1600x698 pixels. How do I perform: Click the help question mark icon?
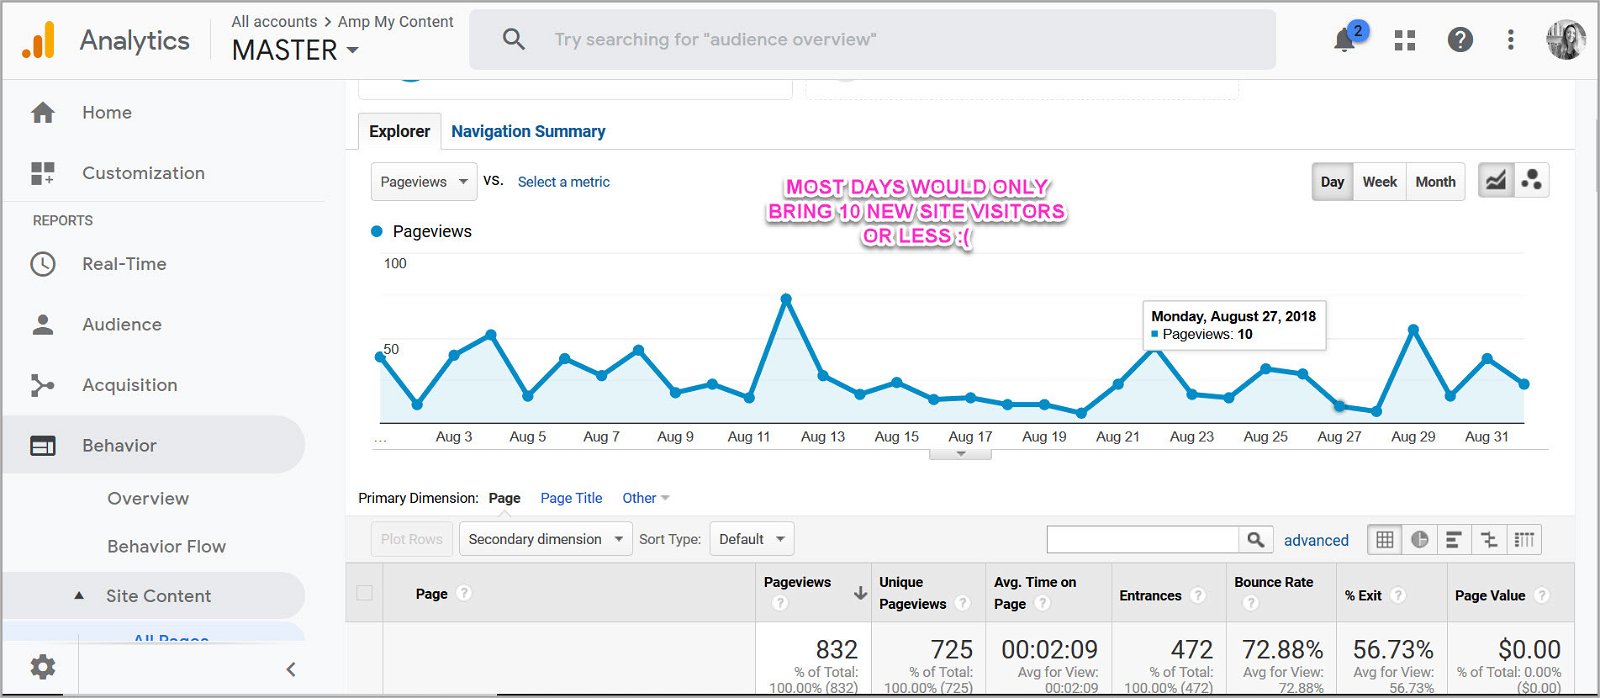(1460, 40)
